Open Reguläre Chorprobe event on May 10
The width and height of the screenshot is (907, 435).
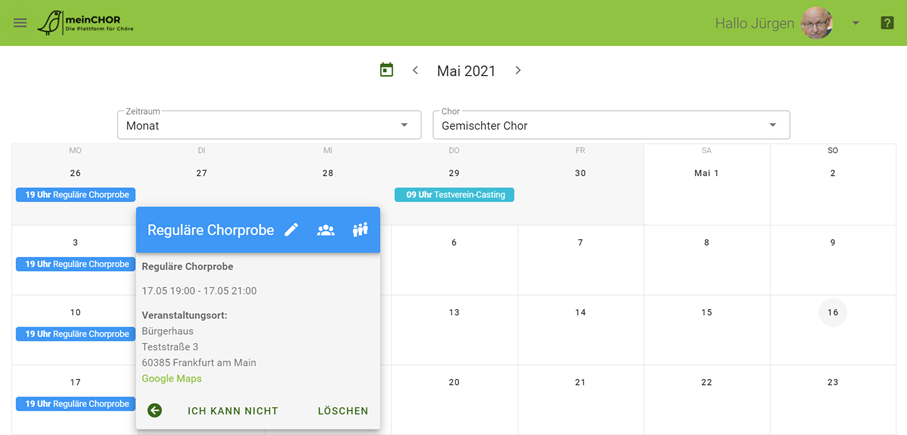click(x=76, y=334)
